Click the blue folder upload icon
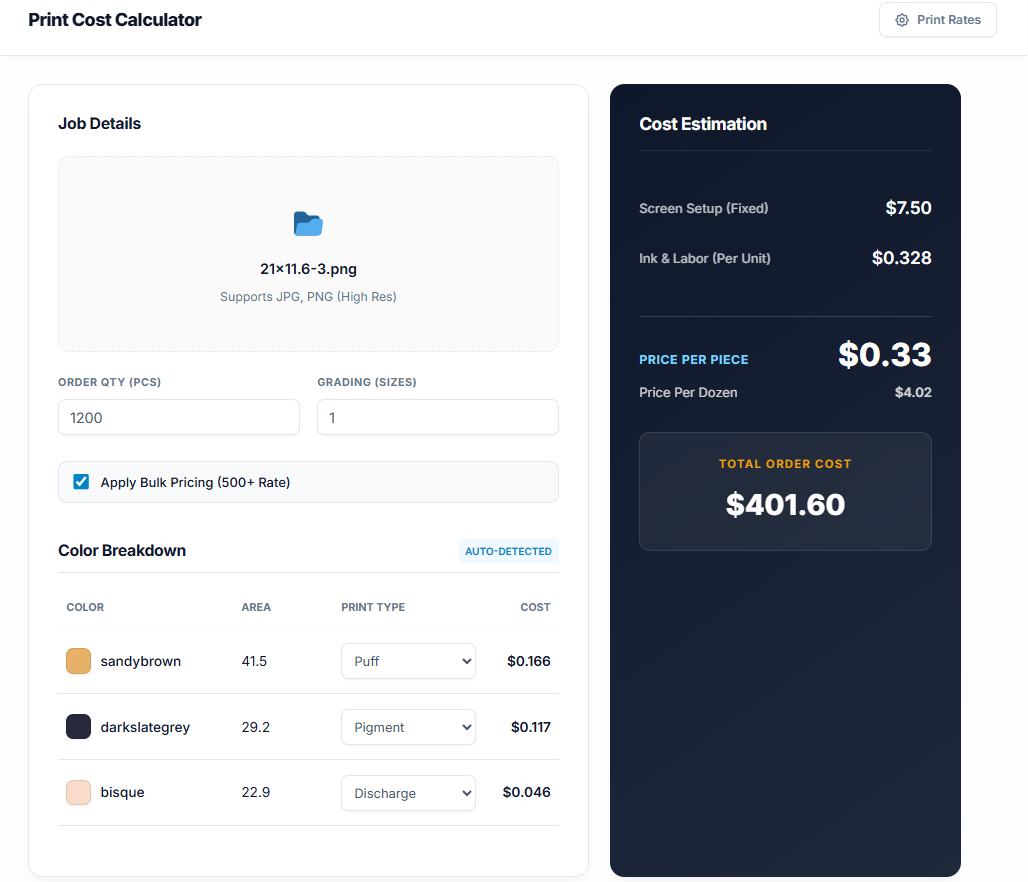Image resolution: width=1028 pixels, height=882 pixels. (308, 224)
